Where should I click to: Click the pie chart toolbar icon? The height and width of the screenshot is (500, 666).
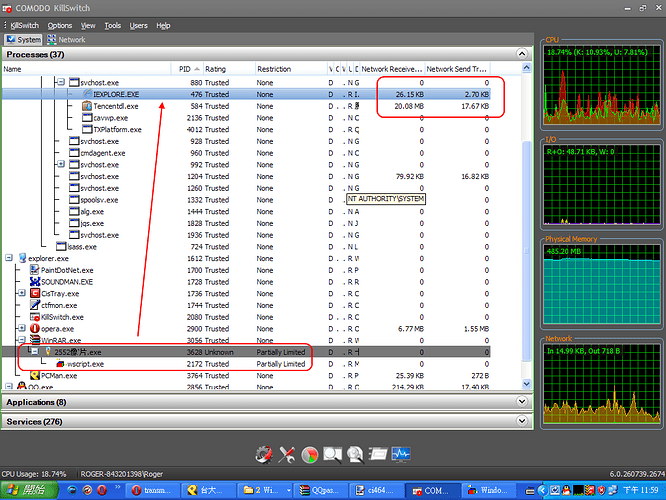pyautogui.click(x=310, y=455)
